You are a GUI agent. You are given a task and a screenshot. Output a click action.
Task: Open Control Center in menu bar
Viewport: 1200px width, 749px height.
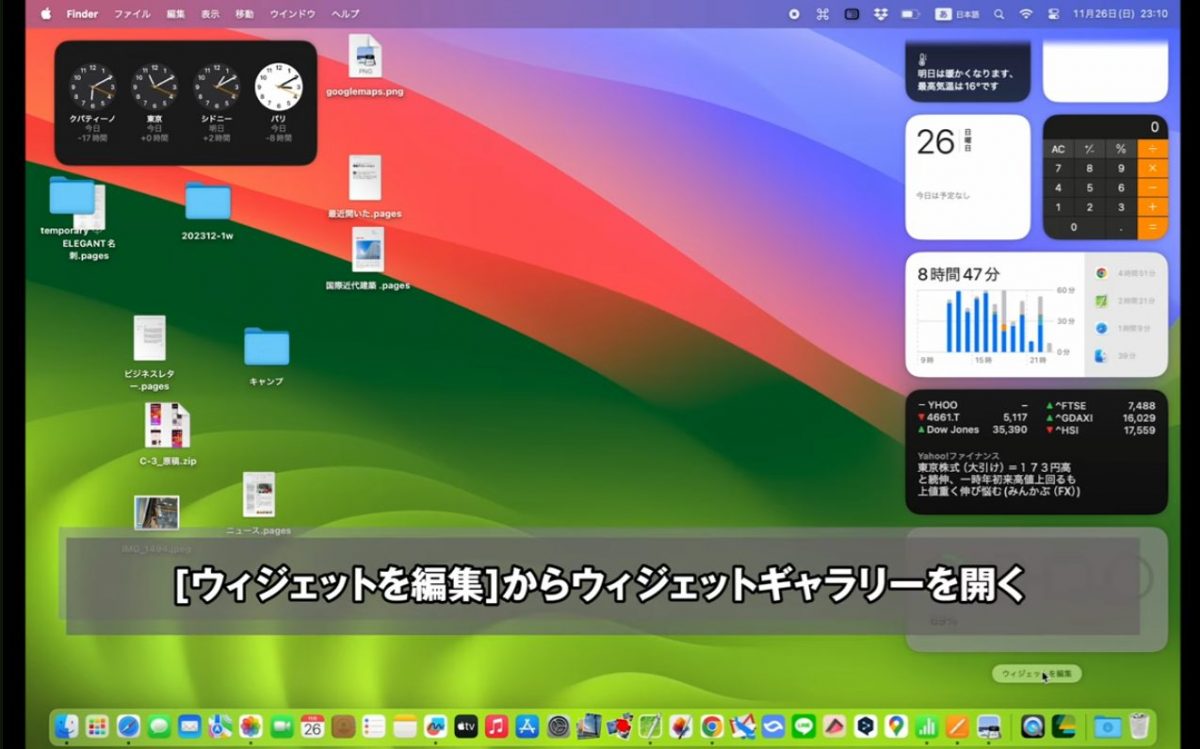(1052, 14)
